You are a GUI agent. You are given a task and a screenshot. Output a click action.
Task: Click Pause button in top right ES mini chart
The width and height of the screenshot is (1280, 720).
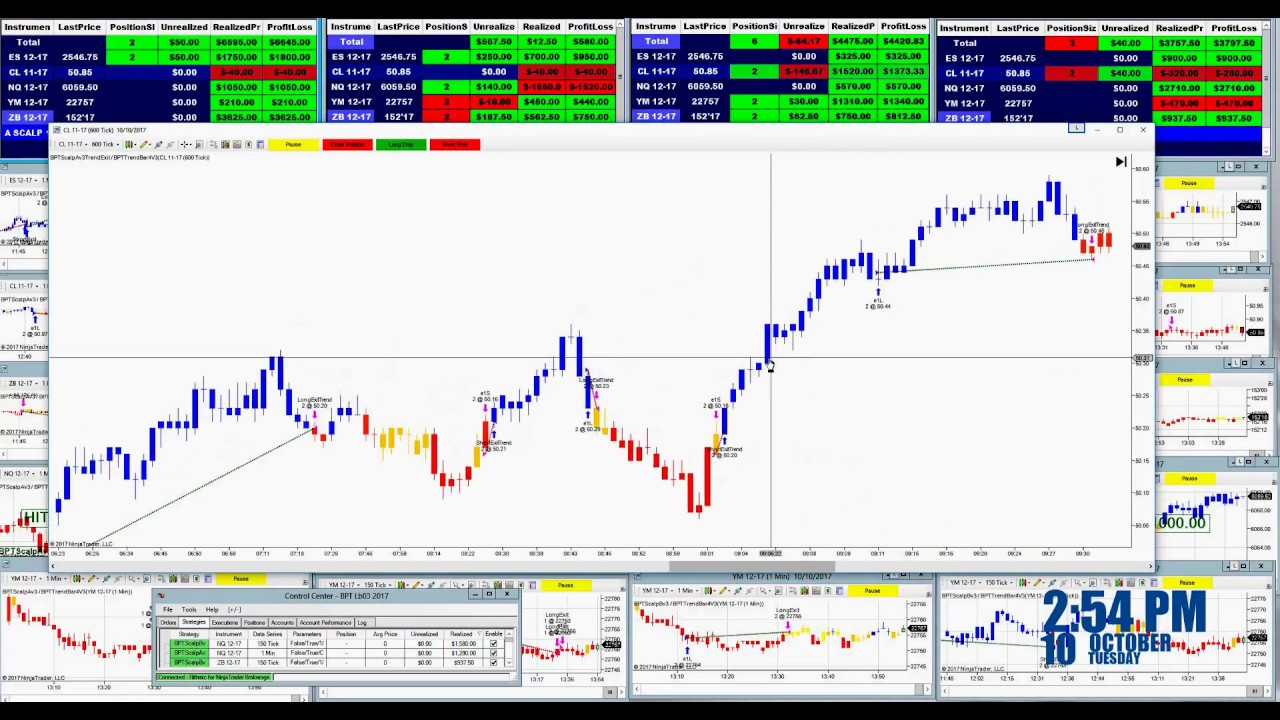coord(1189,183)
